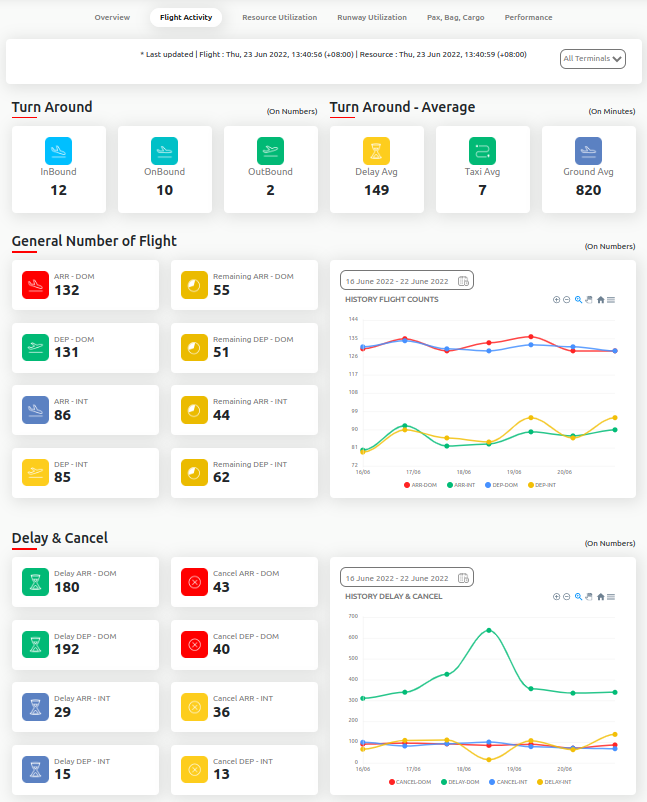
Task: Activate selection zoom magnifier on Delay & Cancel chart
Action: [x=578, y=597]
